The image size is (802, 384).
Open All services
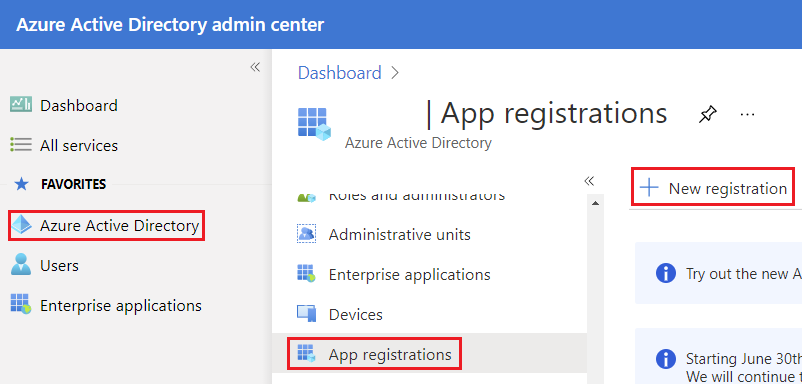point(79,146)
